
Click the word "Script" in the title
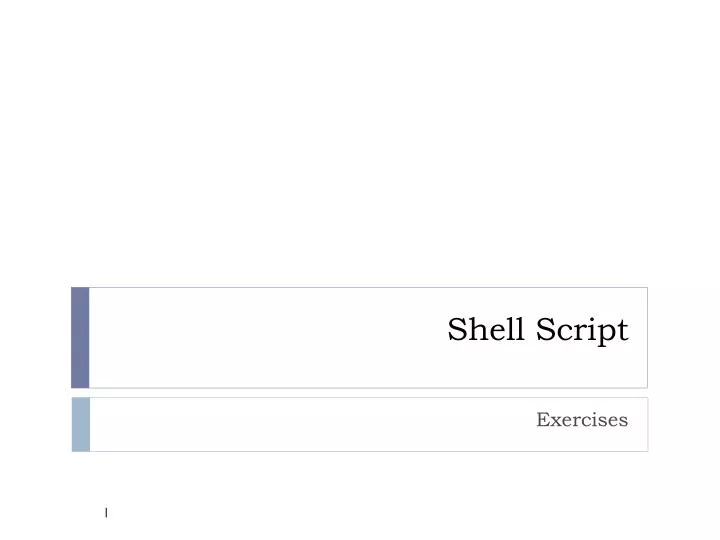582,330
